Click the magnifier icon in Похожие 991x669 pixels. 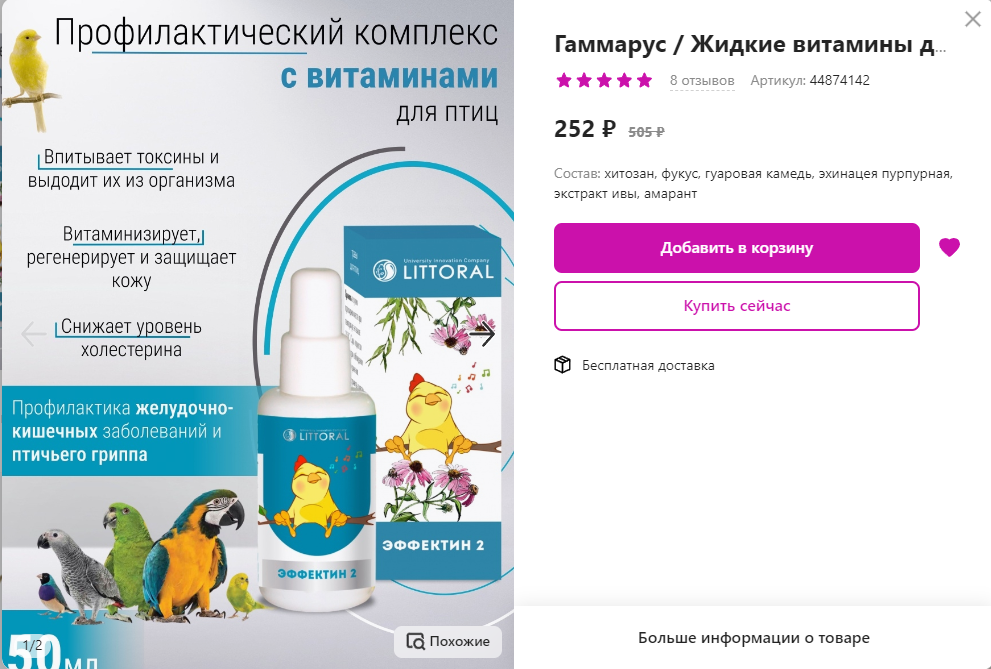click(415, 641)
